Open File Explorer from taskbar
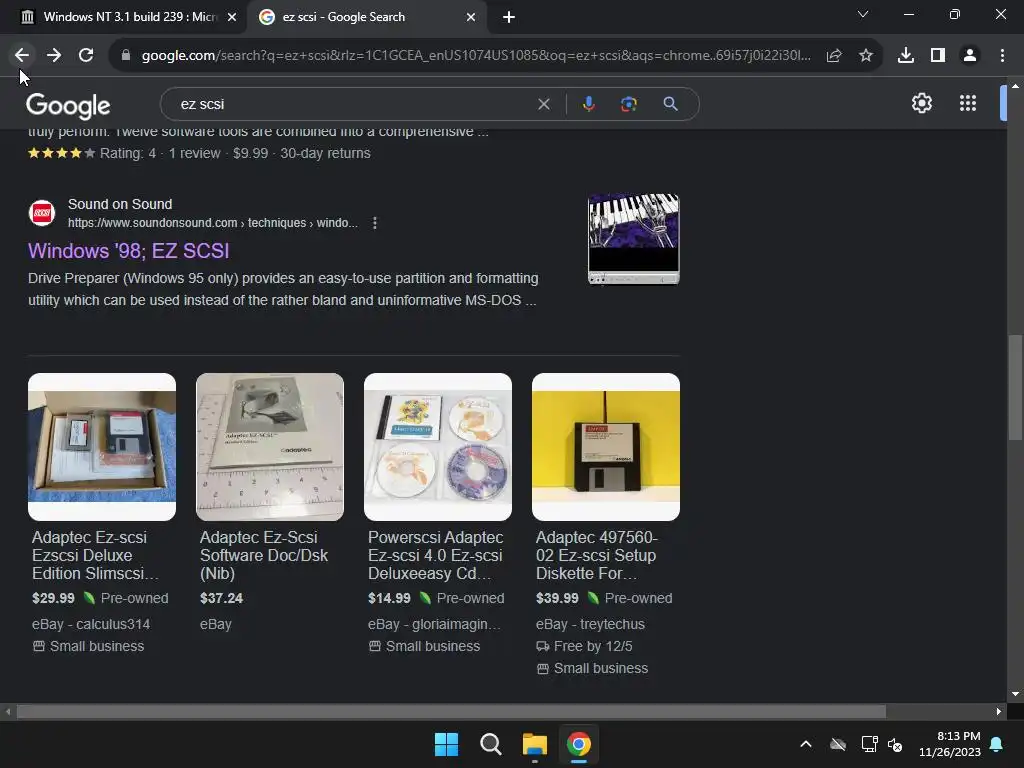The image size is (1024, 768). tap(534, 744)
